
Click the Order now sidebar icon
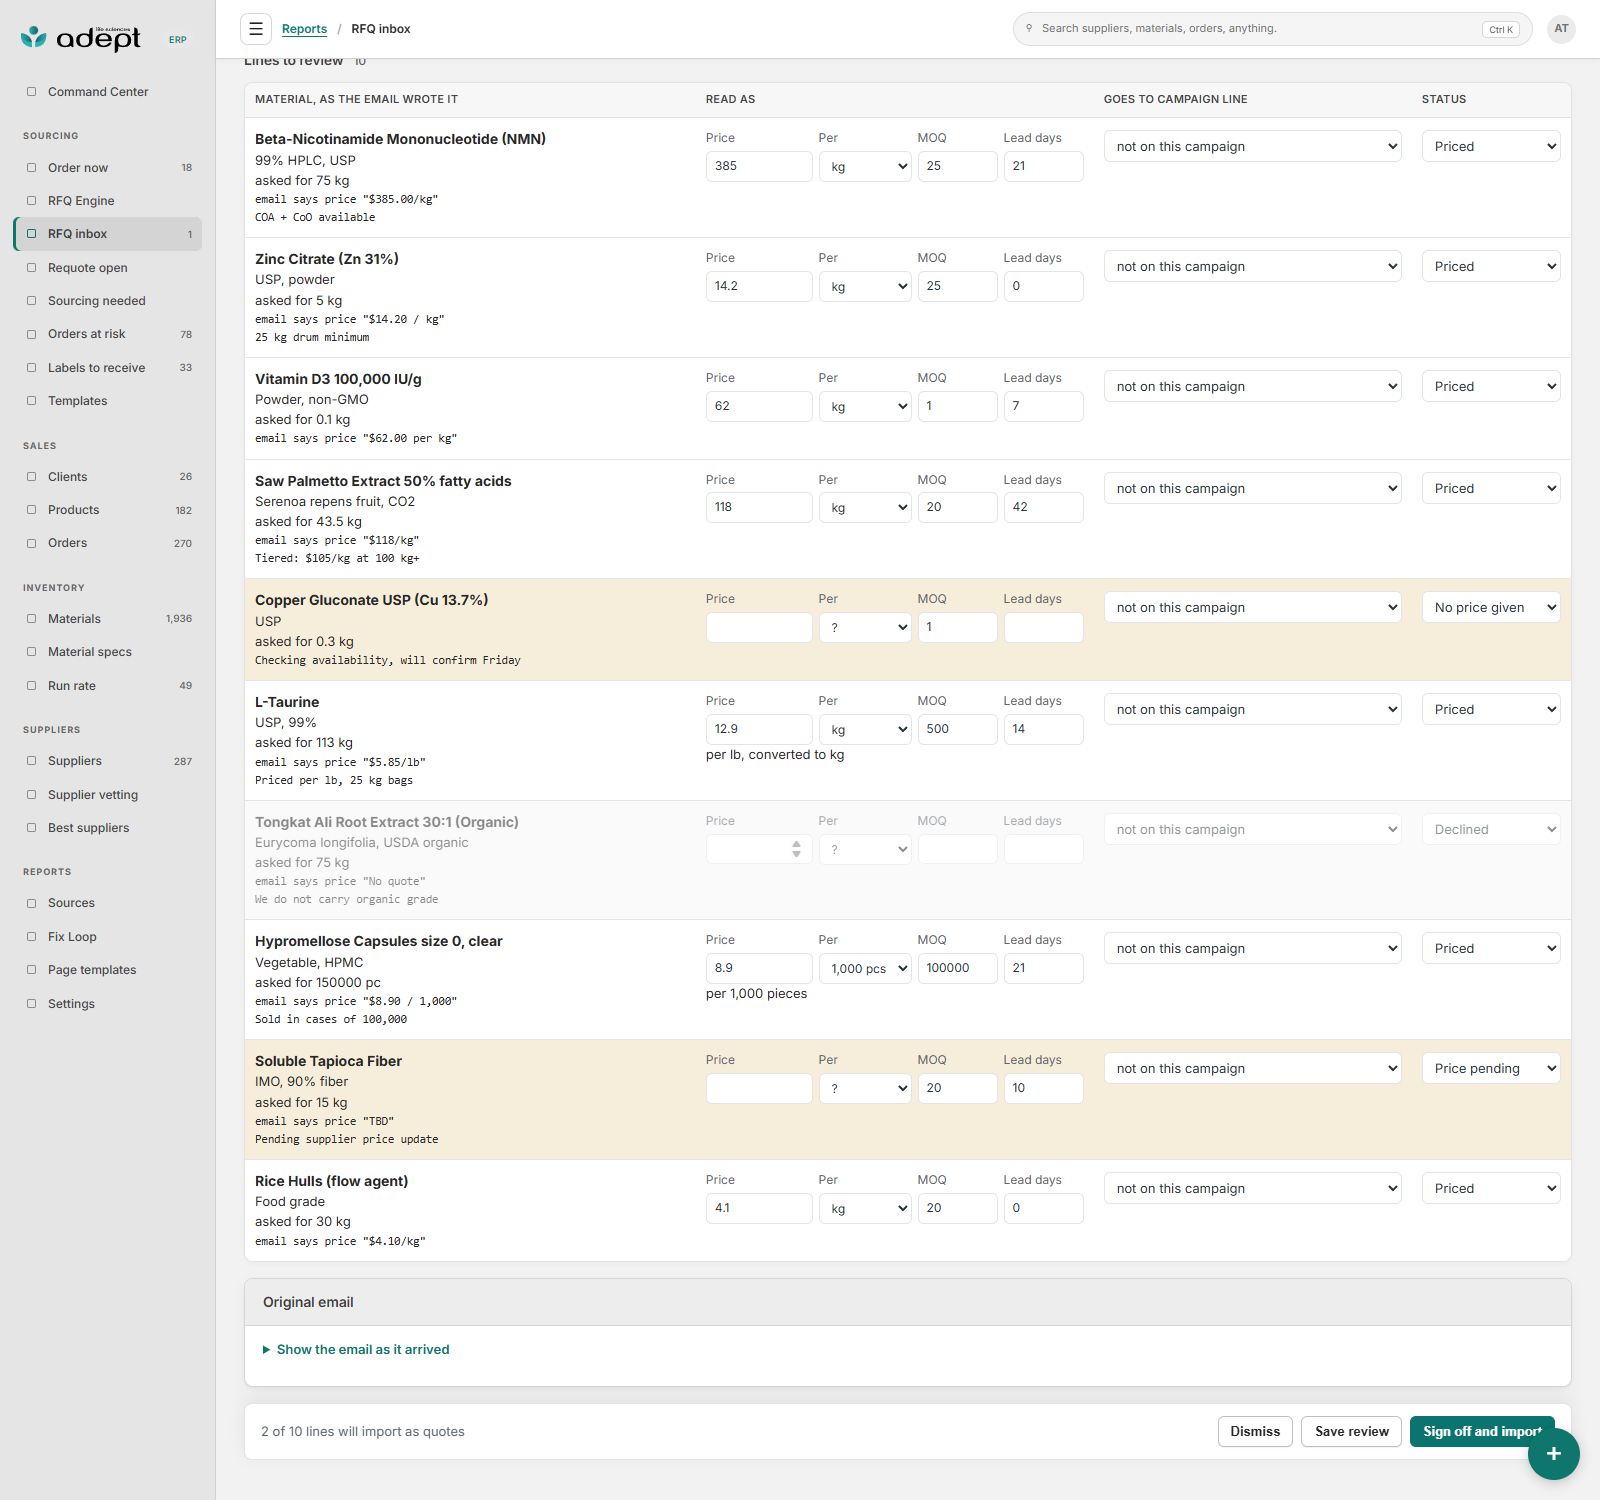[31, 168]
